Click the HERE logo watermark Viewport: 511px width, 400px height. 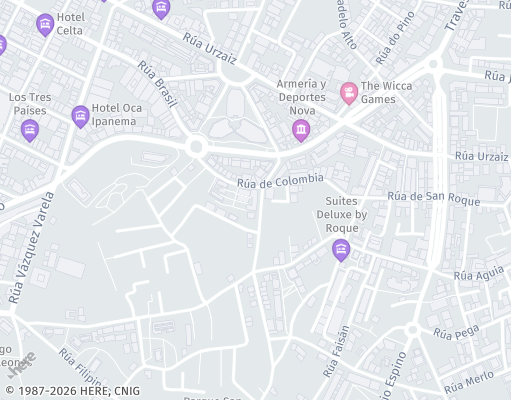pyautogui.click(x=21, y=366)
